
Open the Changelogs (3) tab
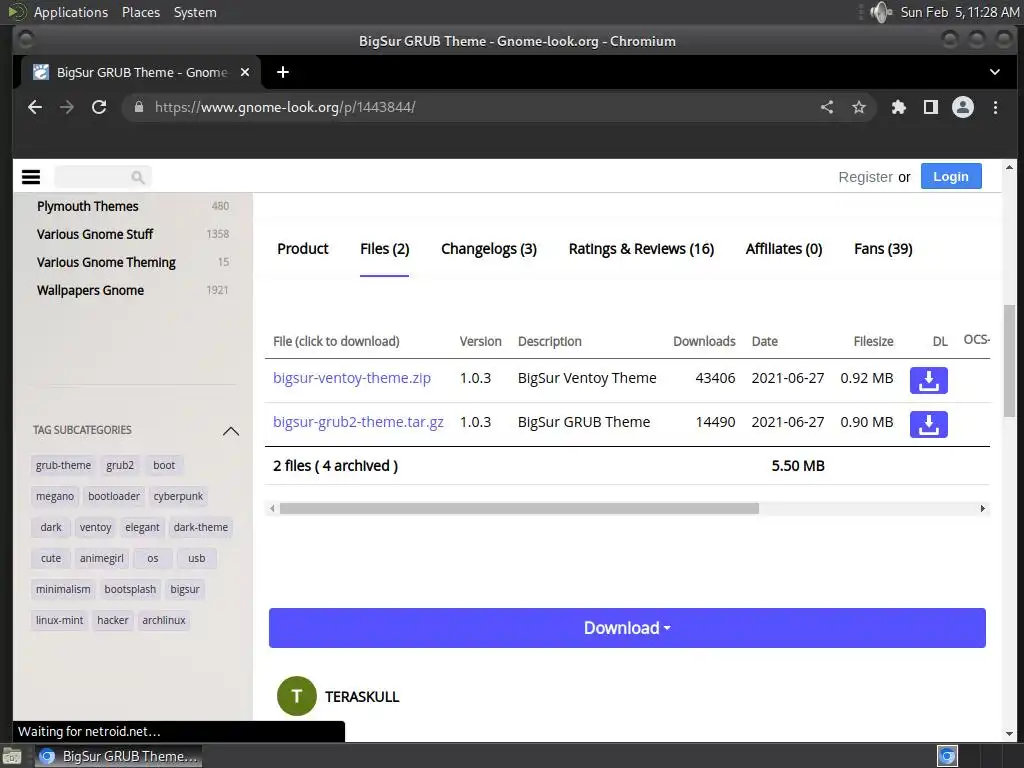click(488, 249)
